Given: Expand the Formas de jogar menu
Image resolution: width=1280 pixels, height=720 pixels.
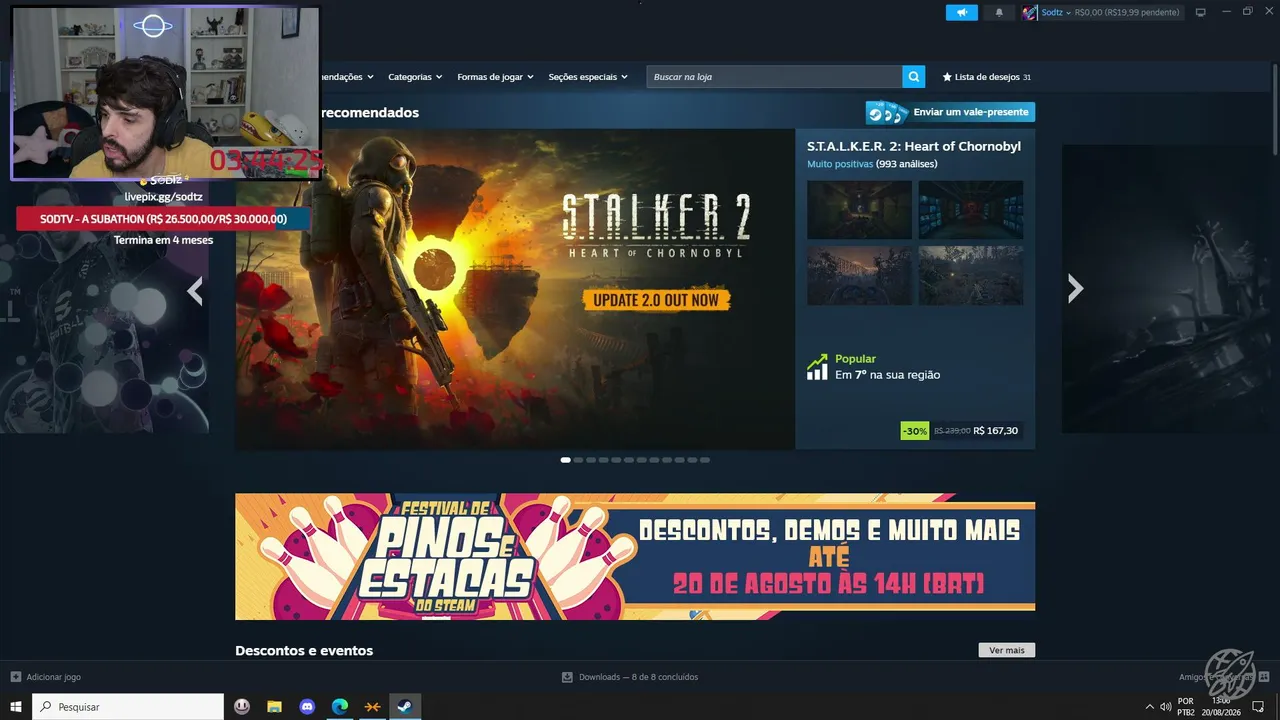Looking at the screenshot, I should point(496,77).
